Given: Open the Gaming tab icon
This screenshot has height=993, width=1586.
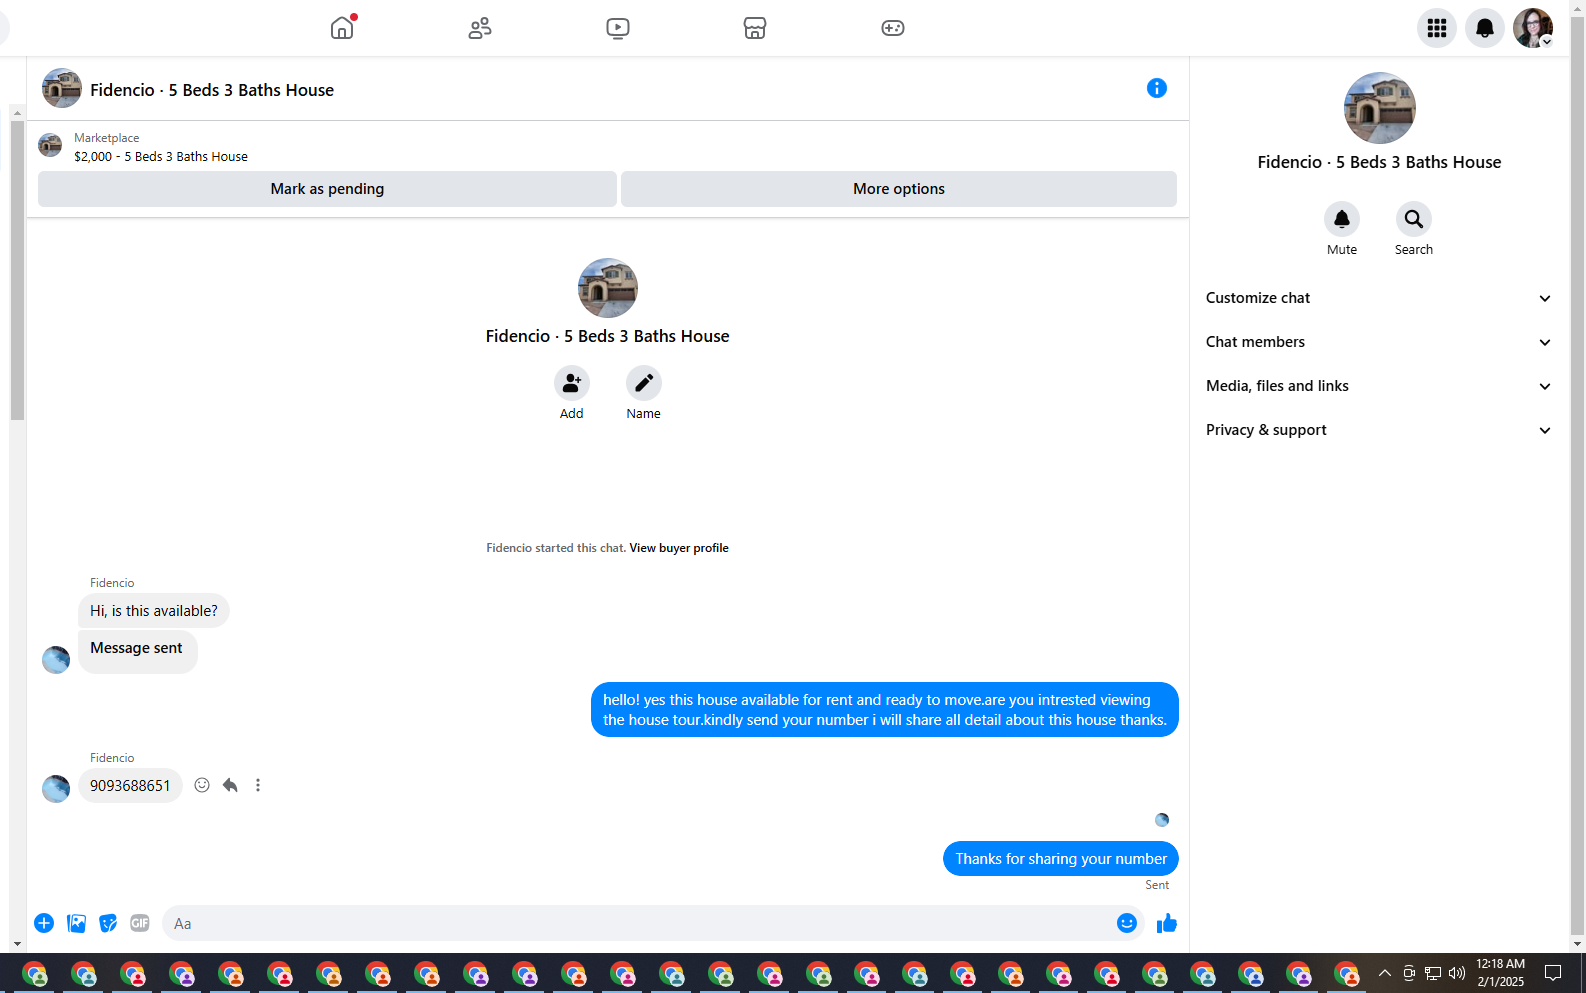Looking at the screenshot, I should (x=893, y=28).
